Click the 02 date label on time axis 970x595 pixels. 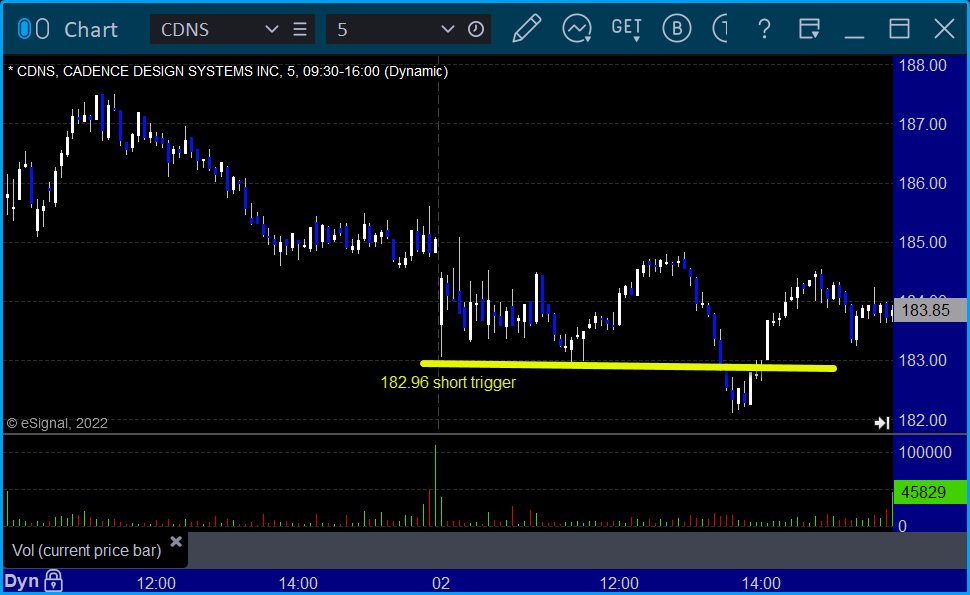tap(440, 583)
